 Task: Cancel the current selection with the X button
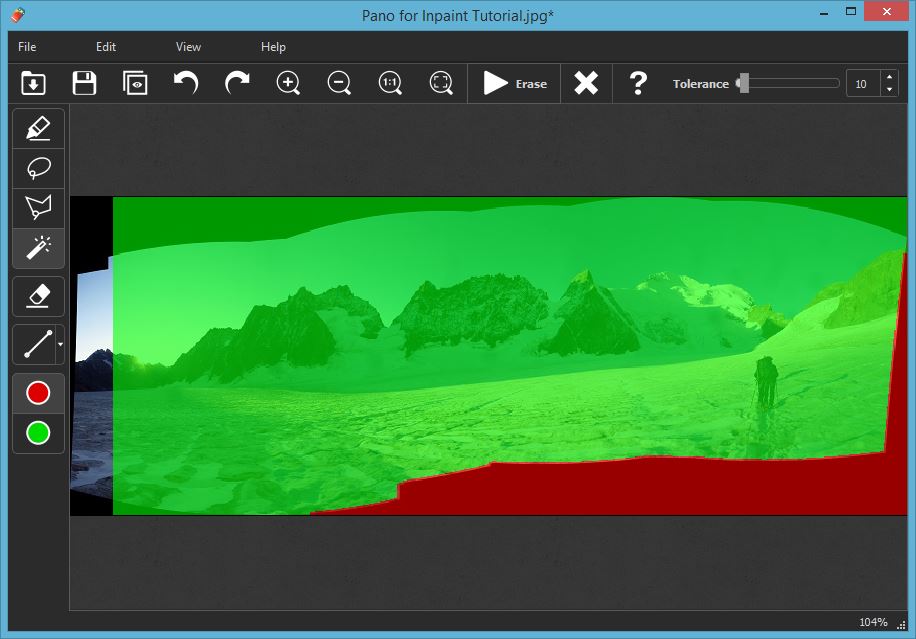click(x=585, y=83)
